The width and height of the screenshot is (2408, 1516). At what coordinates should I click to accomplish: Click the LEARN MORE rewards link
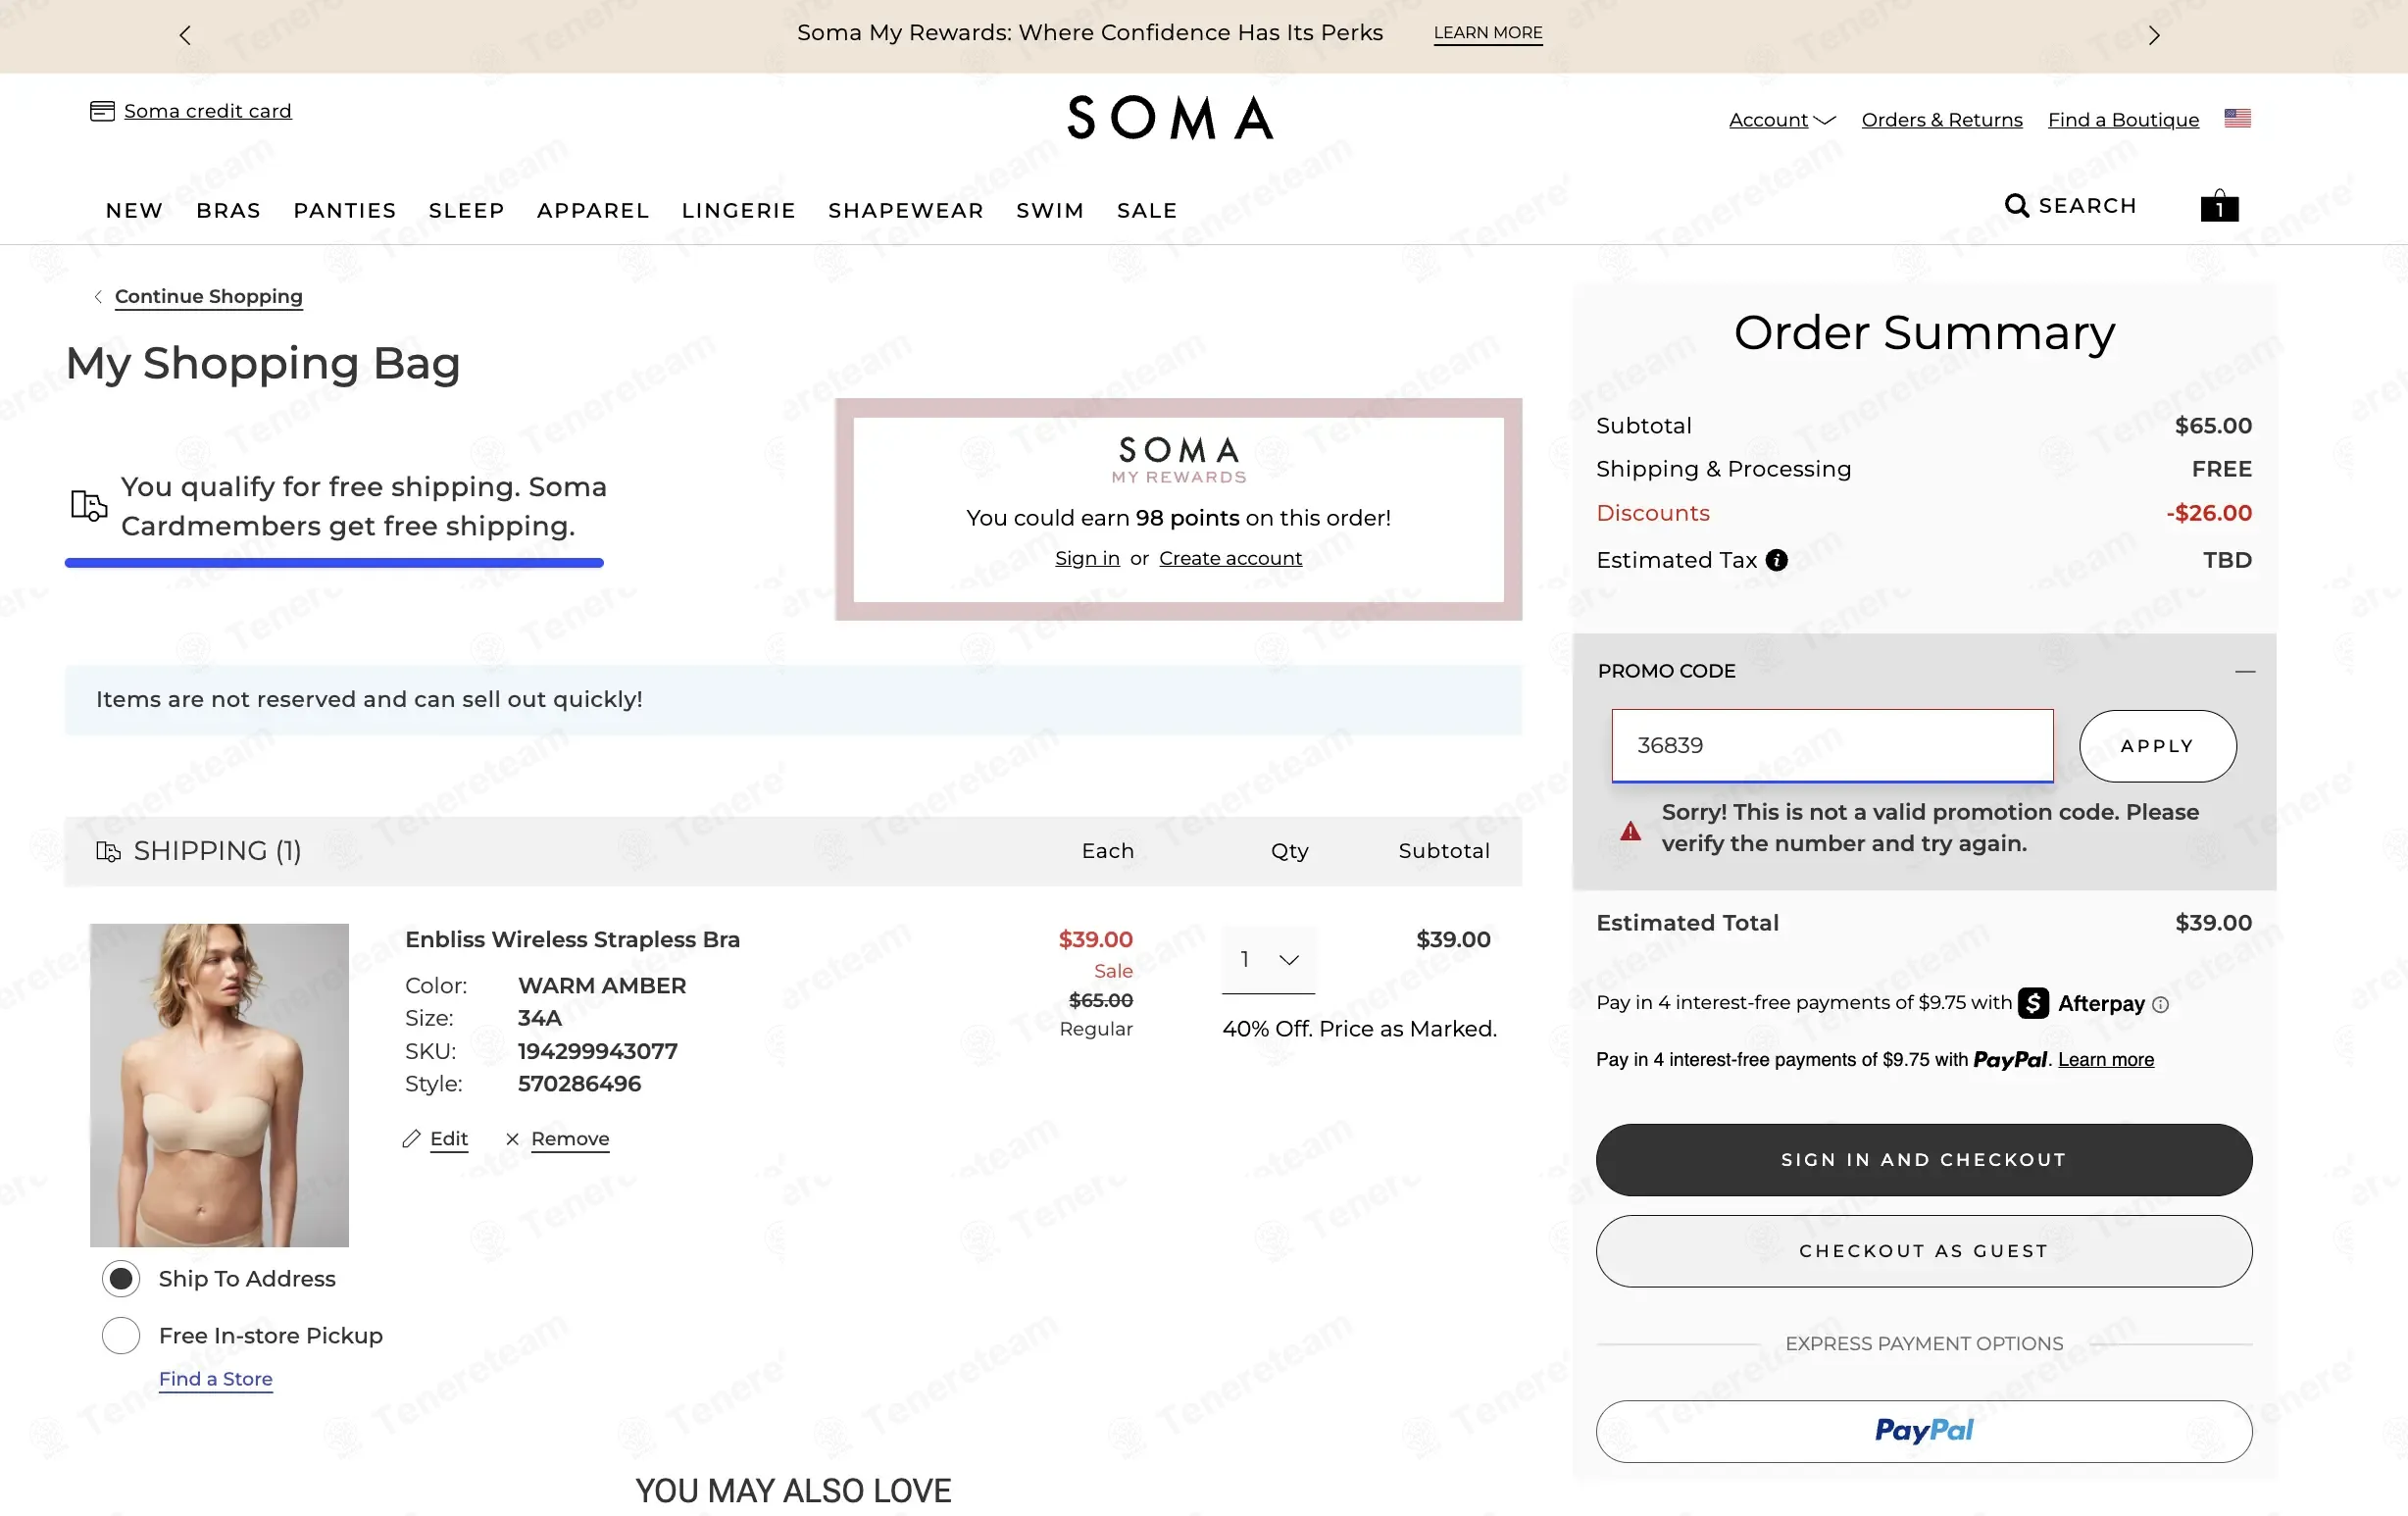1487,33
